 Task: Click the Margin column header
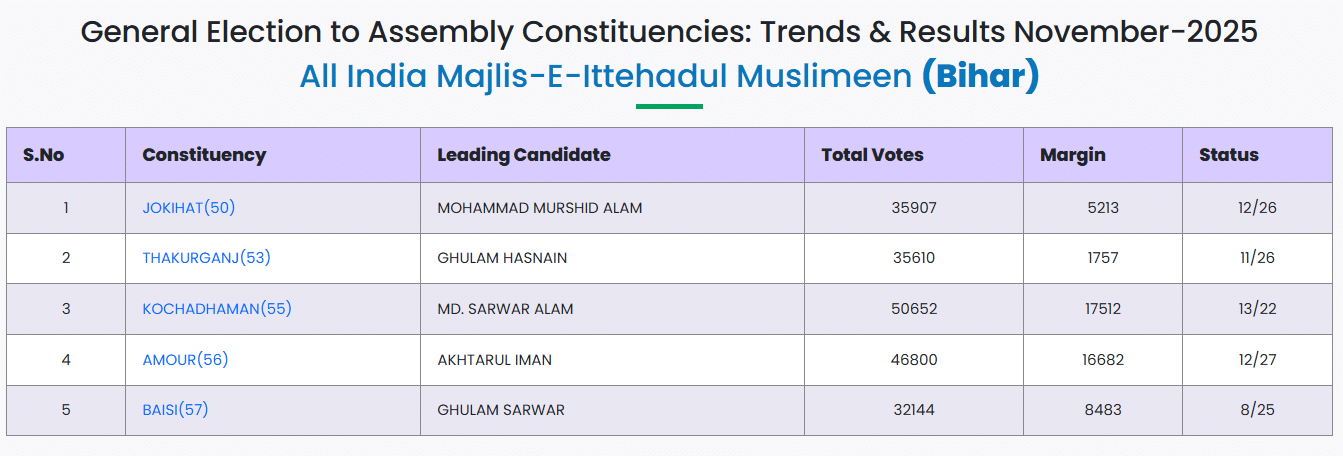(x=1073, y=155)
